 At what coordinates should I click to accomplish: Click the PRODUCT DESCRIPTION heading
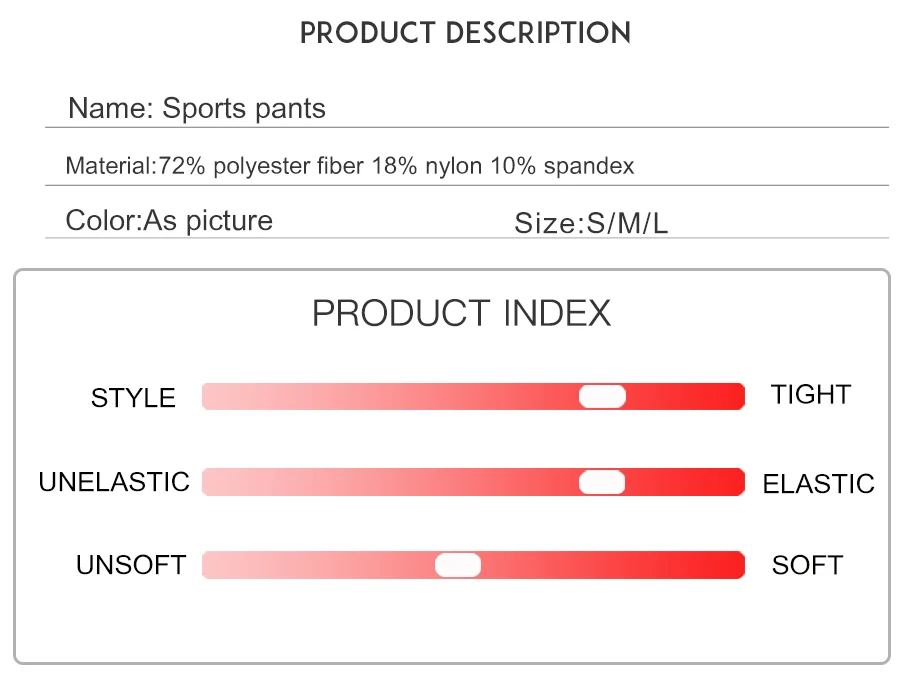coord(465,33)
